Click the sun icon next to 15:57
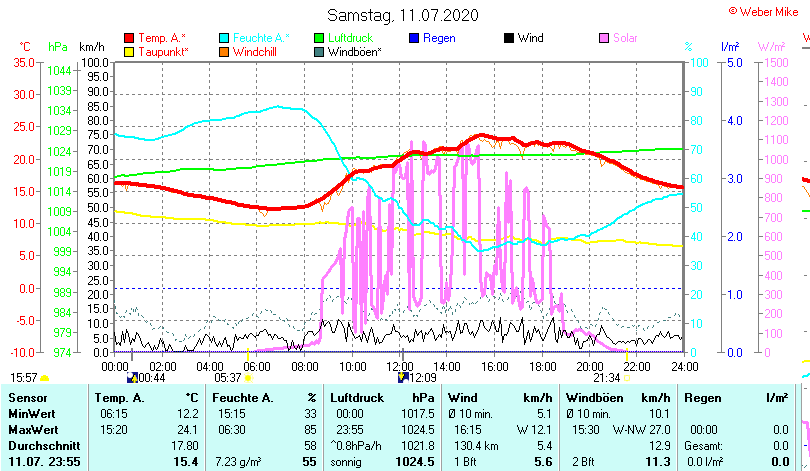This screenshot has width=810, height=471. [45, 379]
